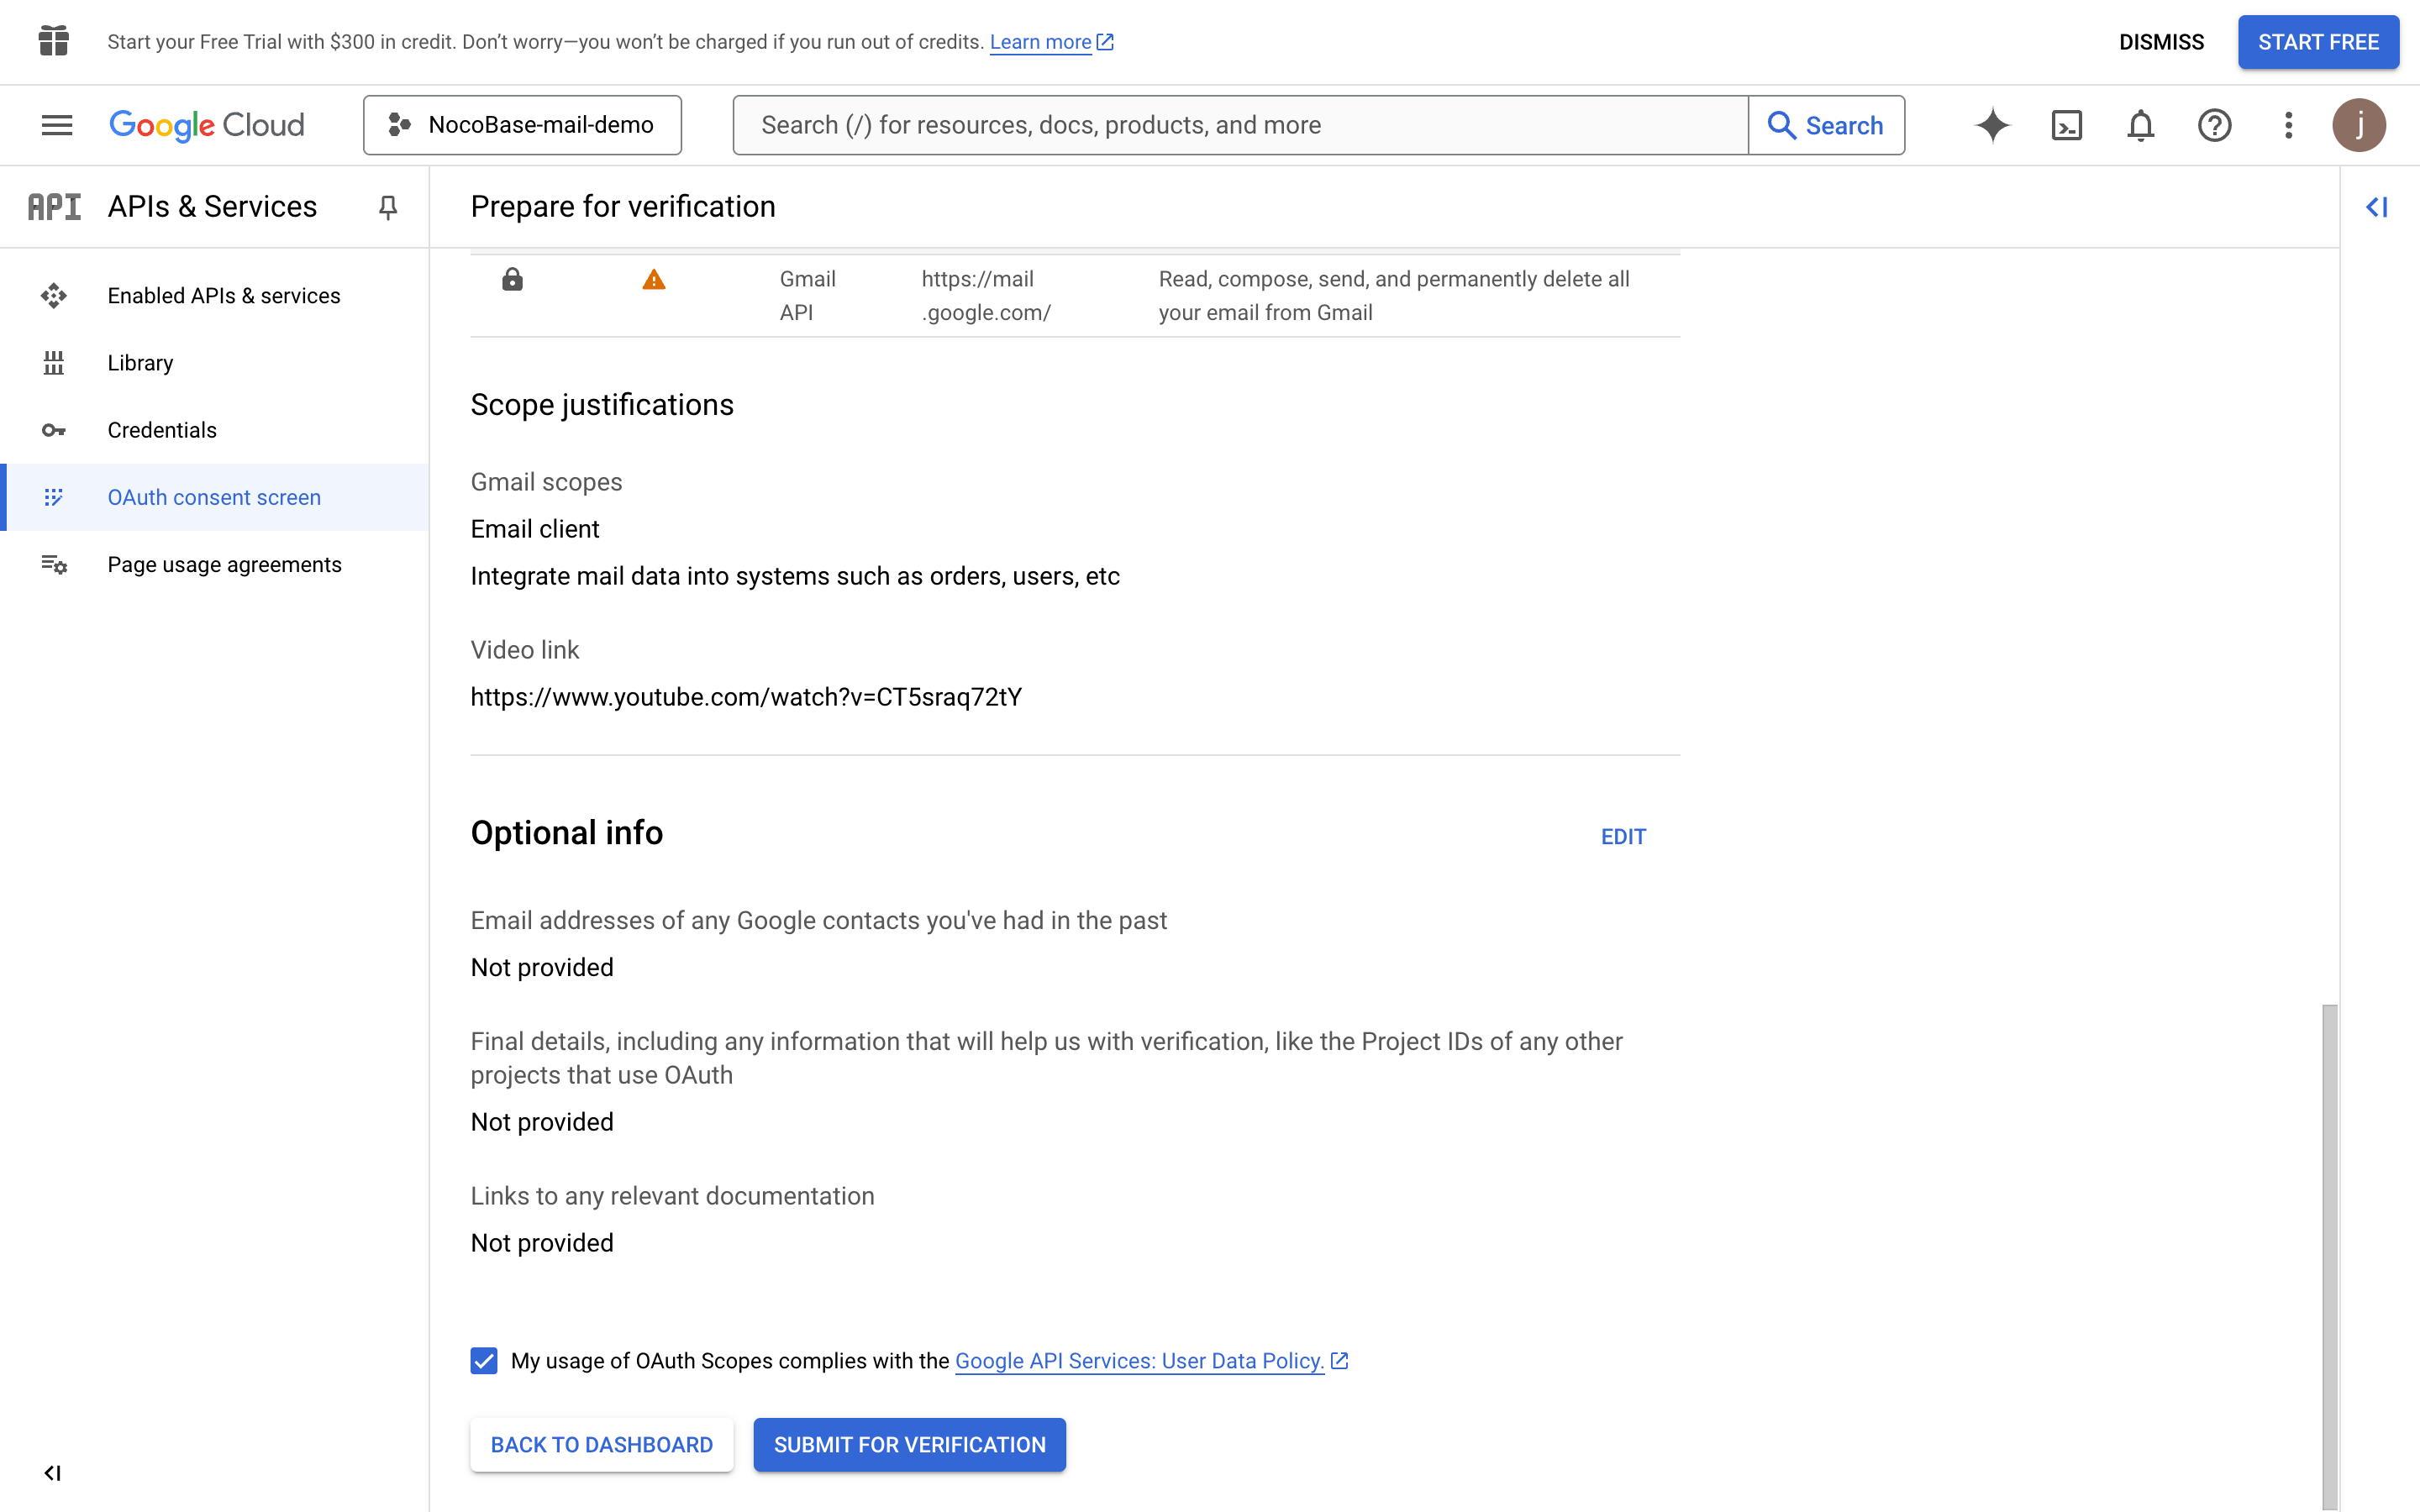Click Back to Dashboard button

coord(601,1445)
